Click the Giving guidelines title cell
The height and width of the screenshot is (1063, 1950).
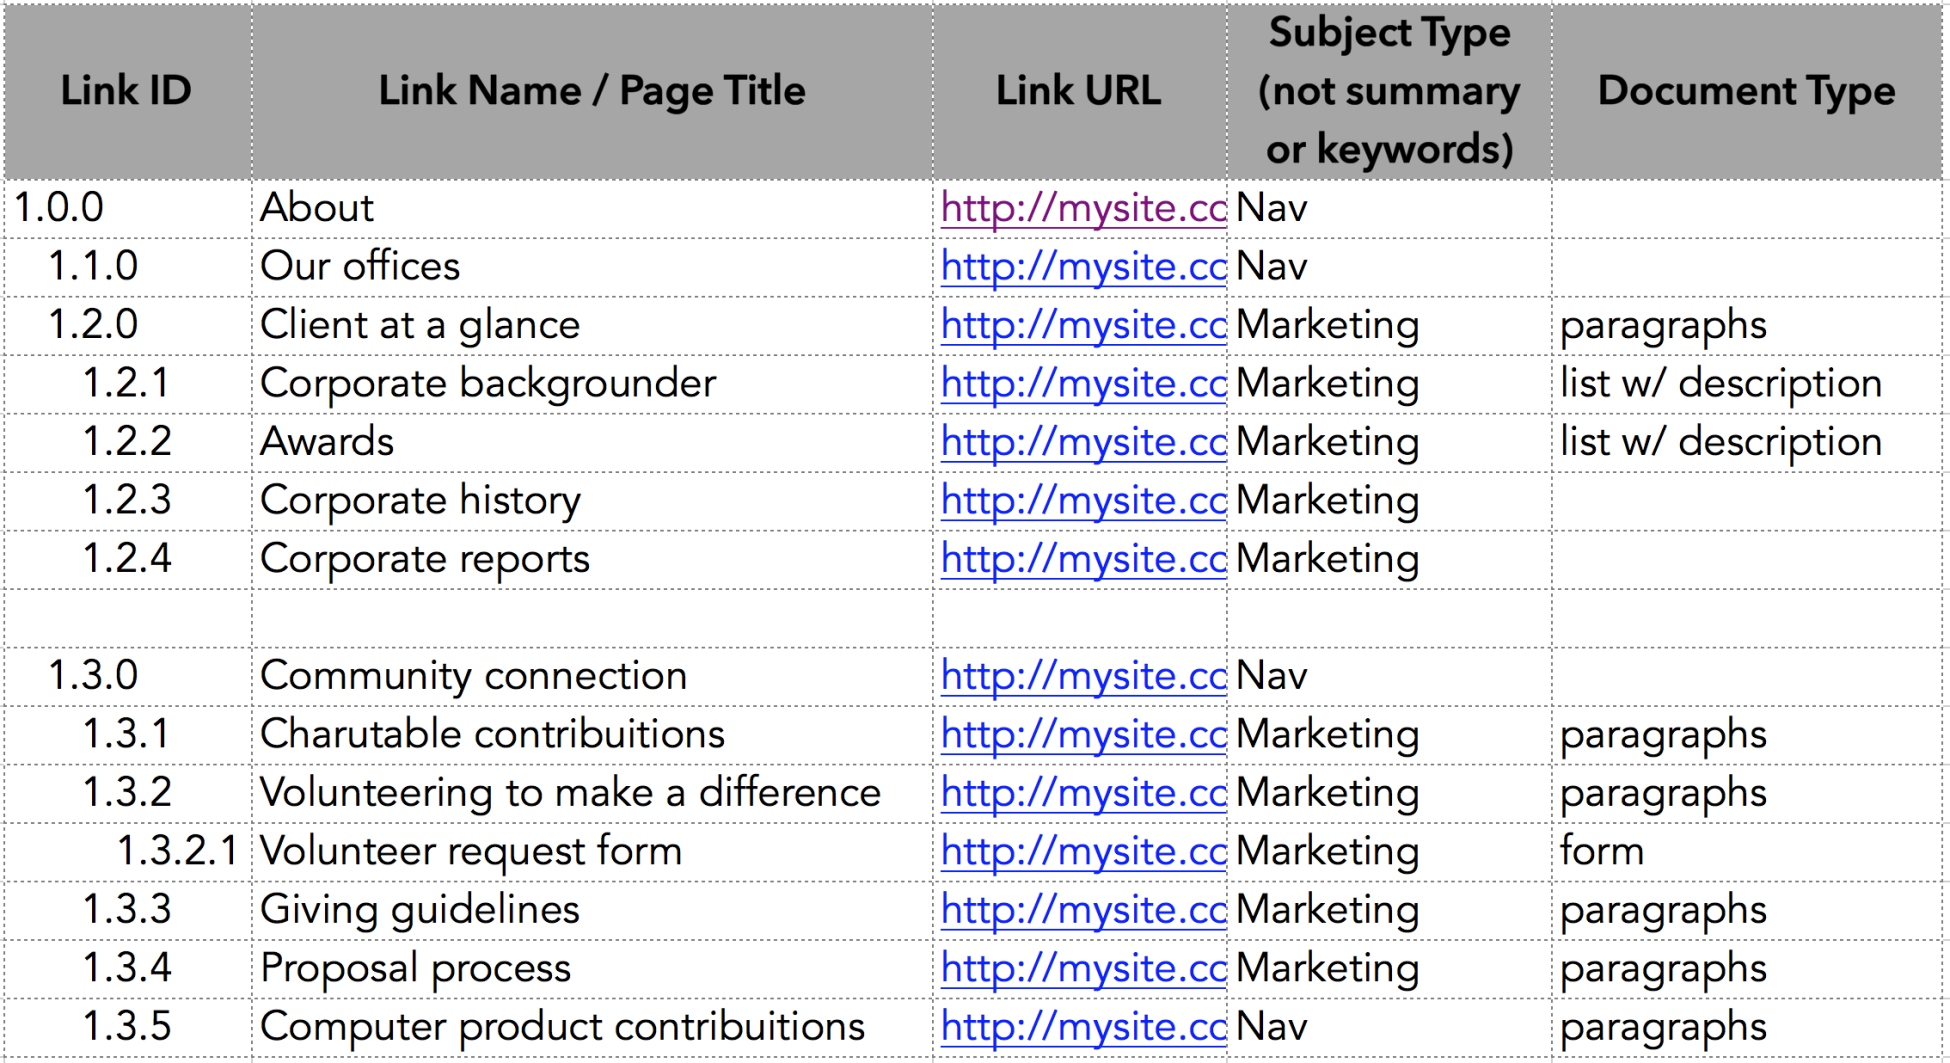[x=420, y=910]
